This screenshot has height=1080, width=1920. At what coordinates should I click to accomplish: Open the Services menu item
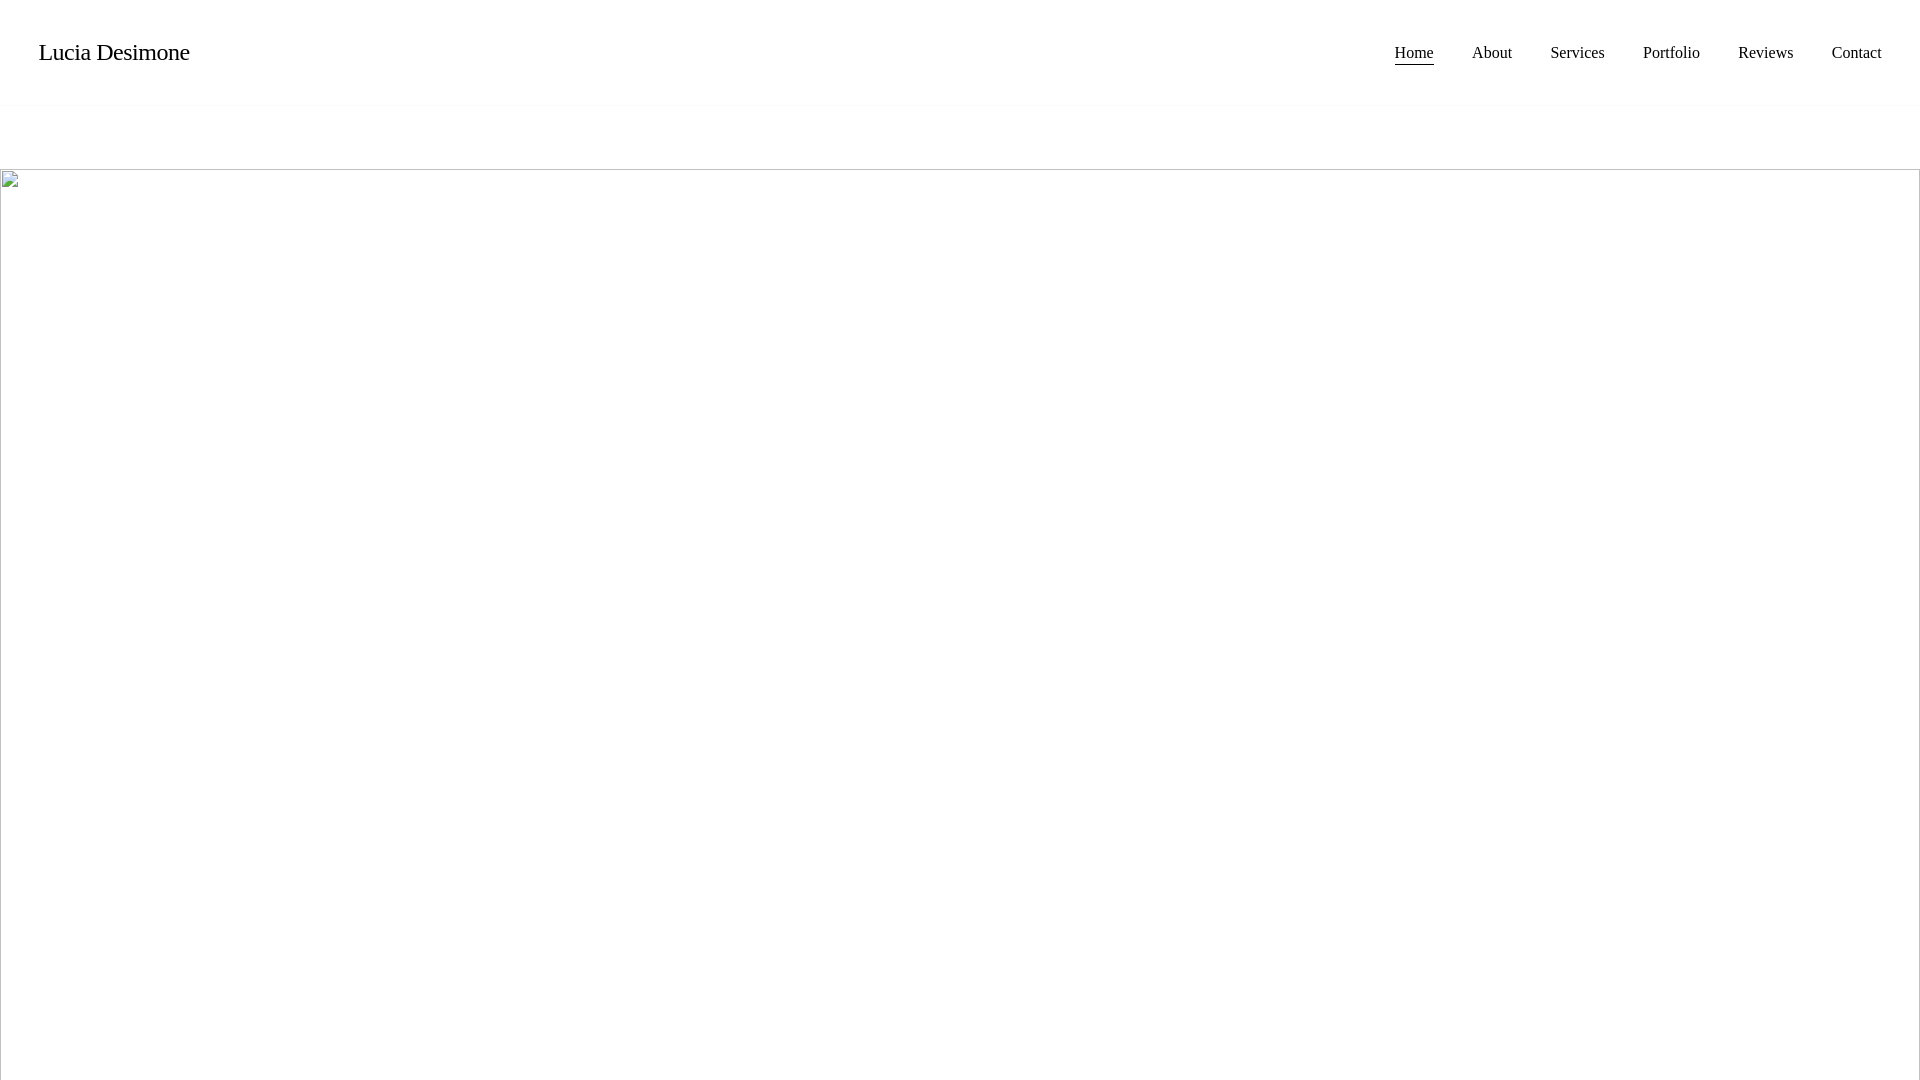click(1576, 53)
